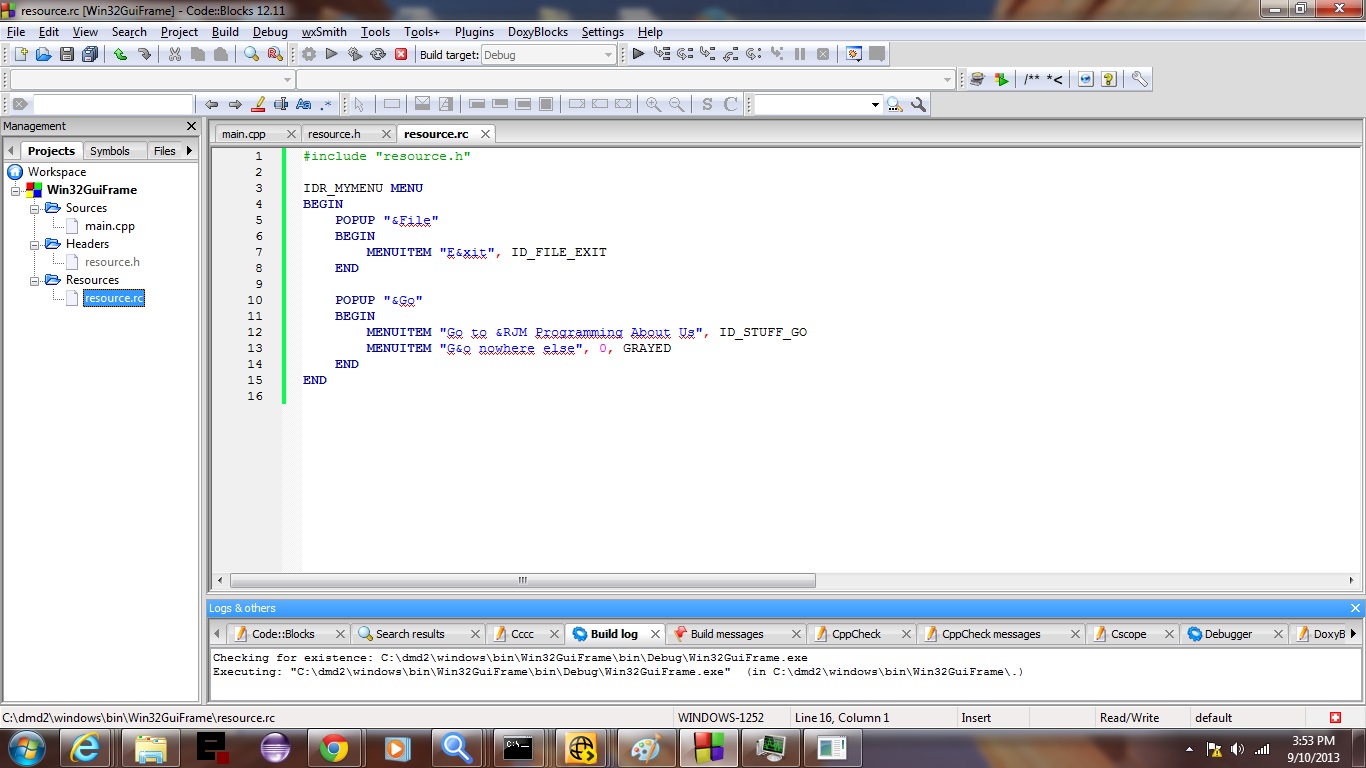Undo the last edit
The image size is (1366, 768).
coord(120,54)
